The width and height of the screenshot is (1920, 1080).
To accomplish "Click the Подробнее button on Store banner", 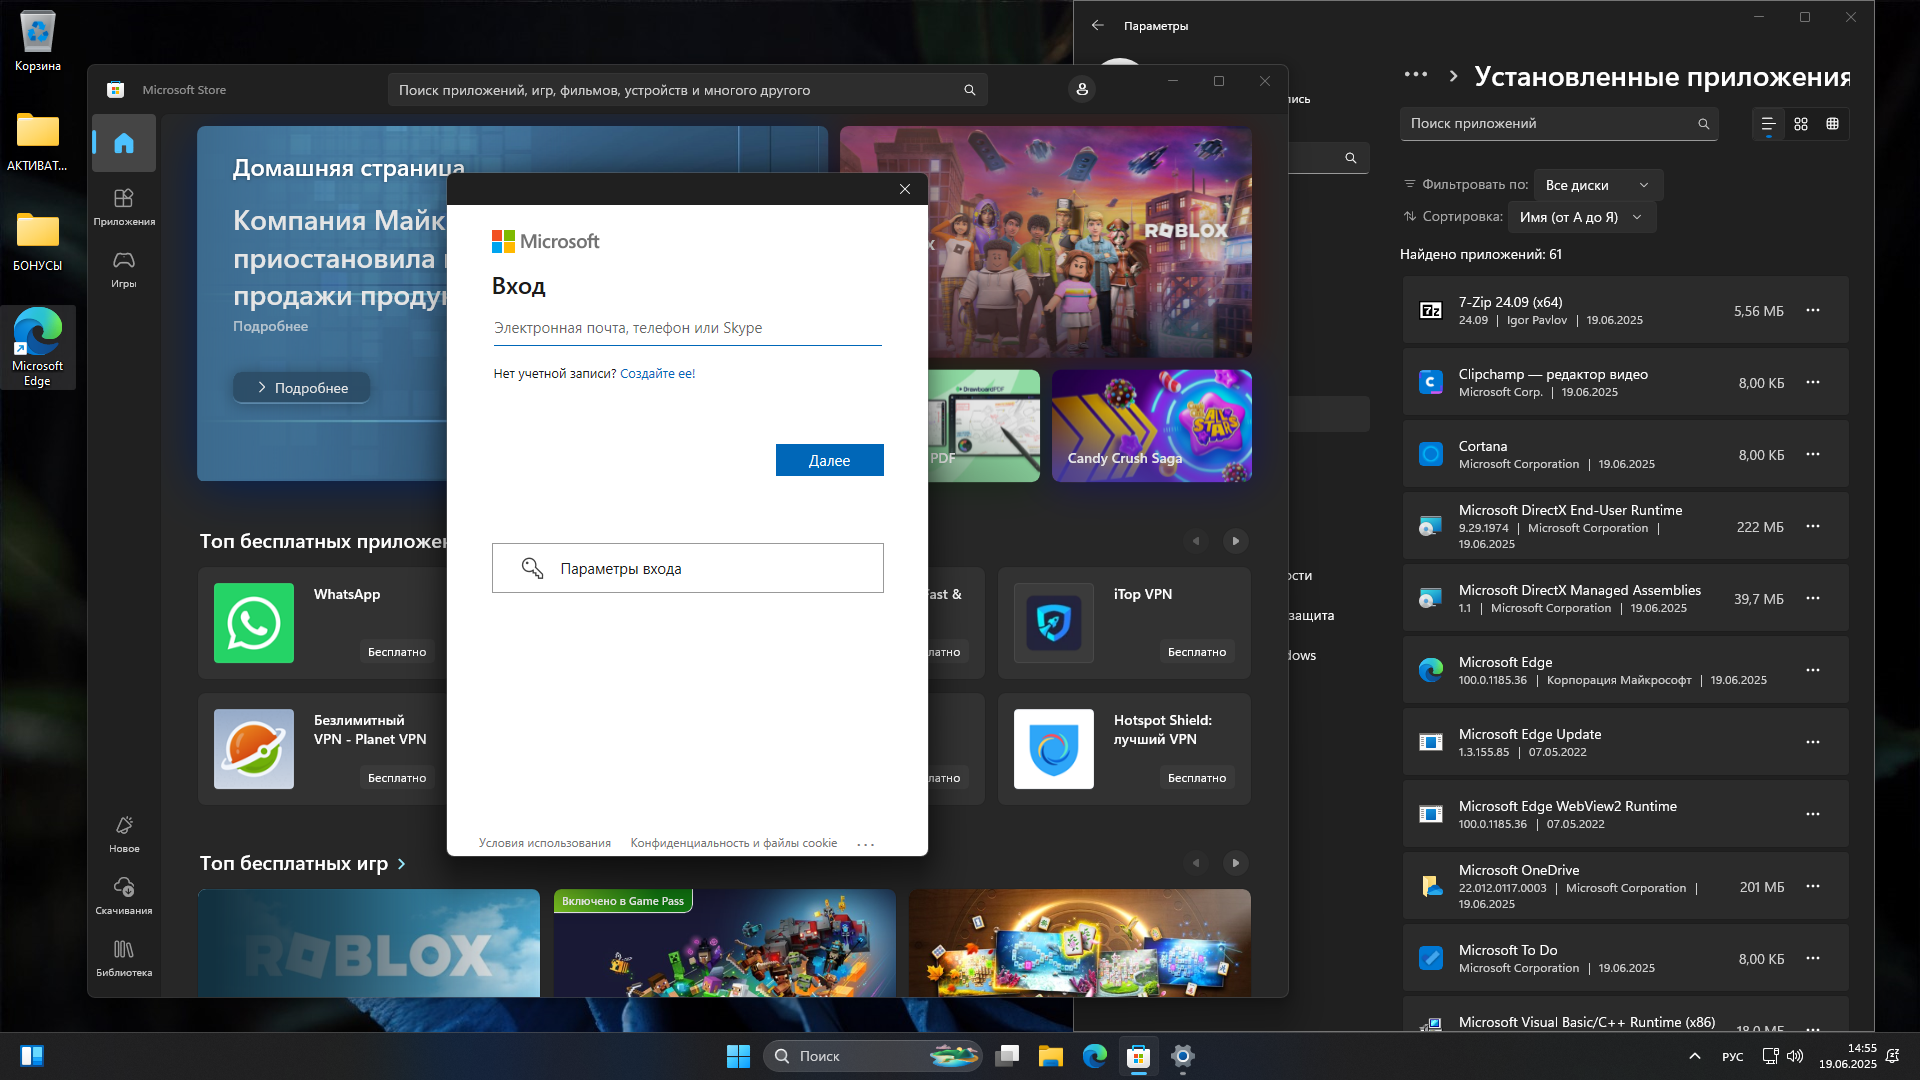I will [x=301, y=388].
